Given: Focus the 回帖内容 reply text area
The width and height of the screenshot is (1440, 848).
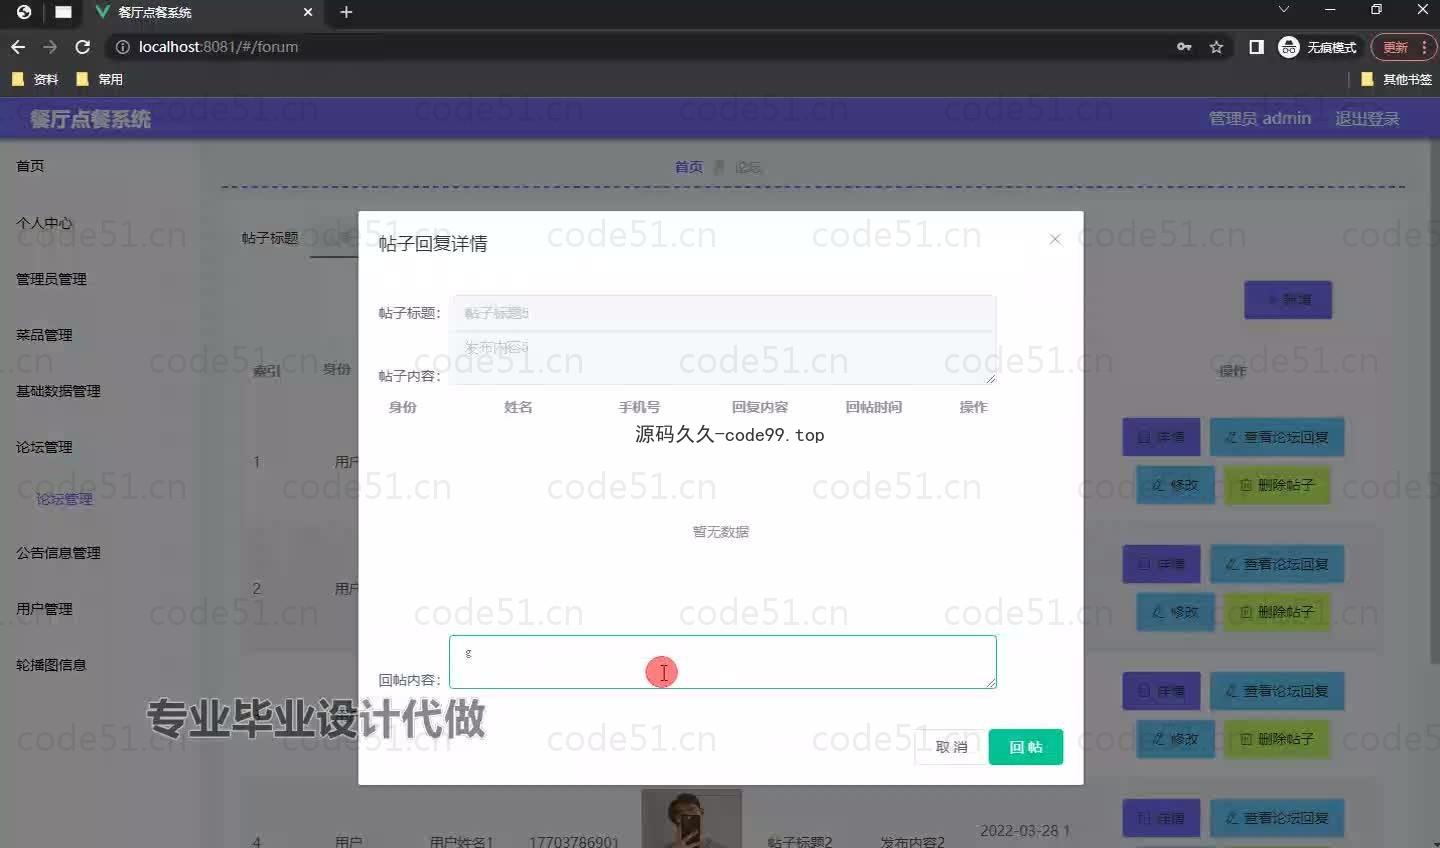Looking at the screenshot, I should [x=723, y=662].
